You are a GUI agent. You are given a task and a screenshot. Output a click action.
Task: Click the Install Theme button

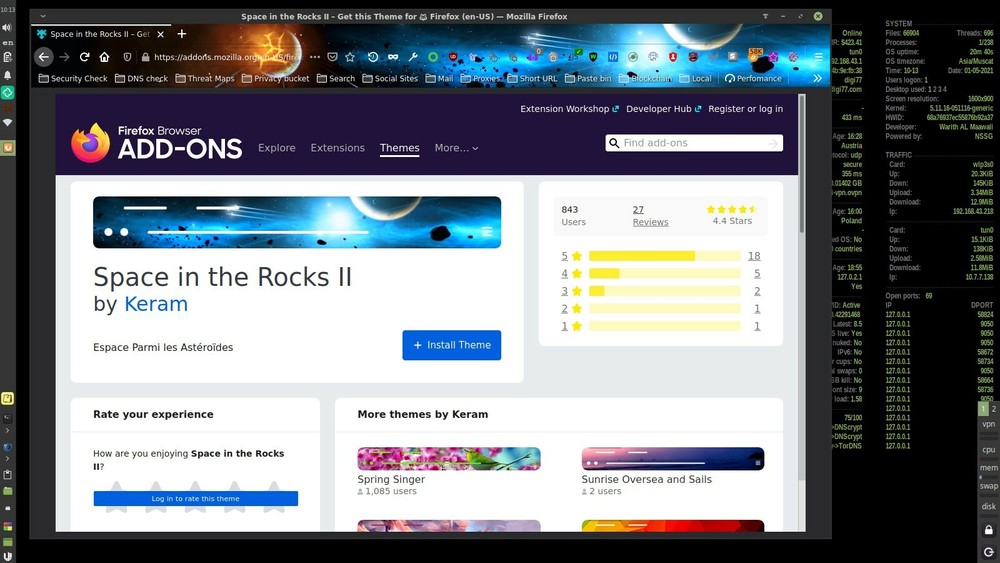tap(451, 345)
